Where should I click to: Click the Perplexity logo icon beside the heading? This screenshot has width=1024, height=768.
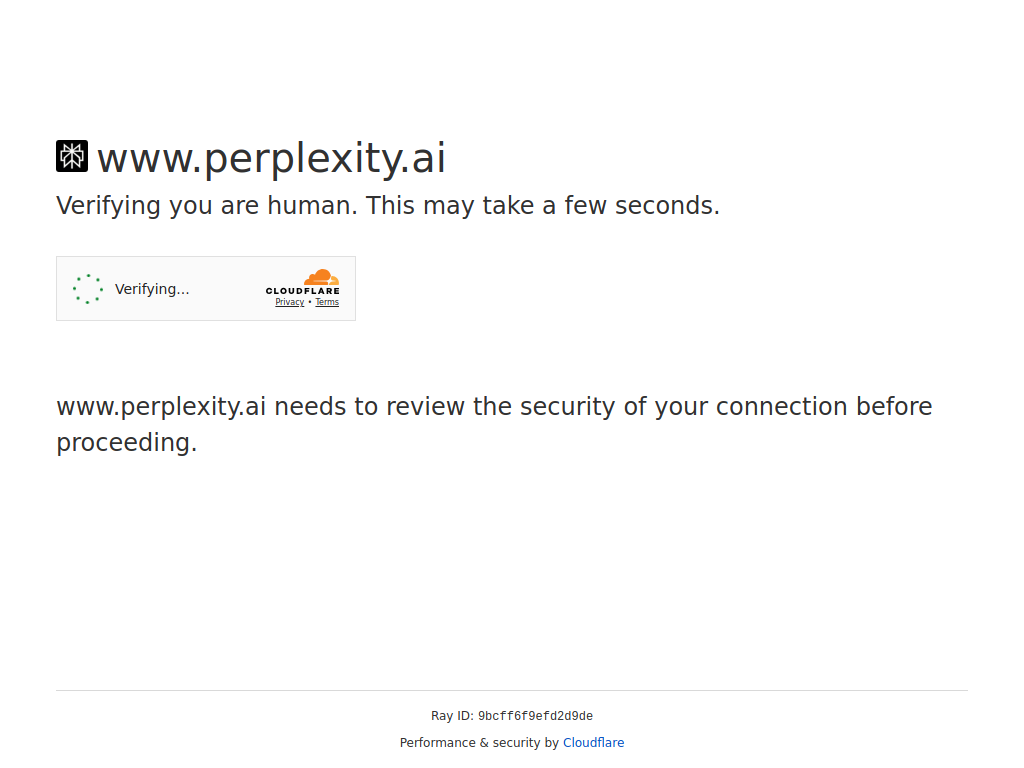click(72, 156)
